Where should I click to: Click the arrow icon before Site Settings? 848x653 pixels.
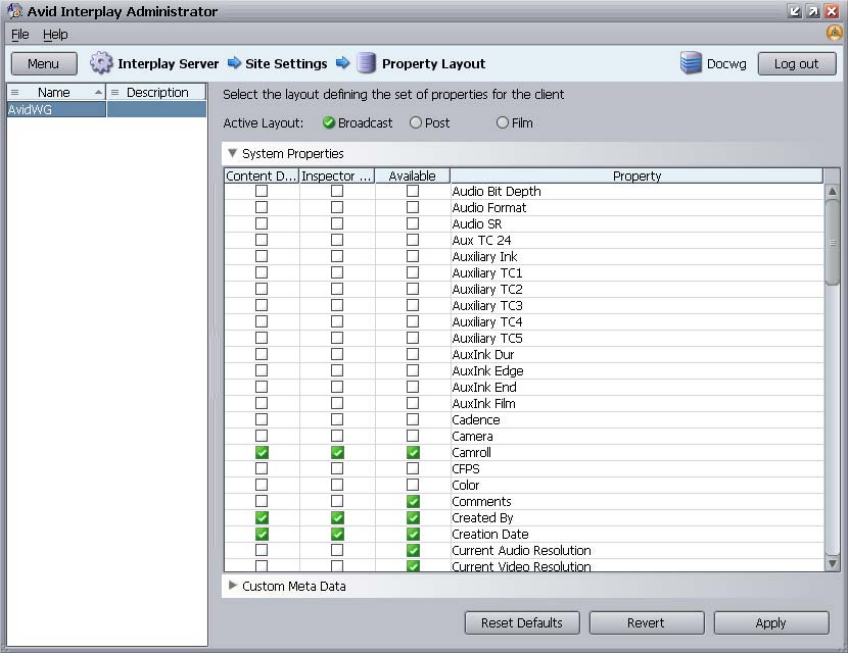coord(234,63)
